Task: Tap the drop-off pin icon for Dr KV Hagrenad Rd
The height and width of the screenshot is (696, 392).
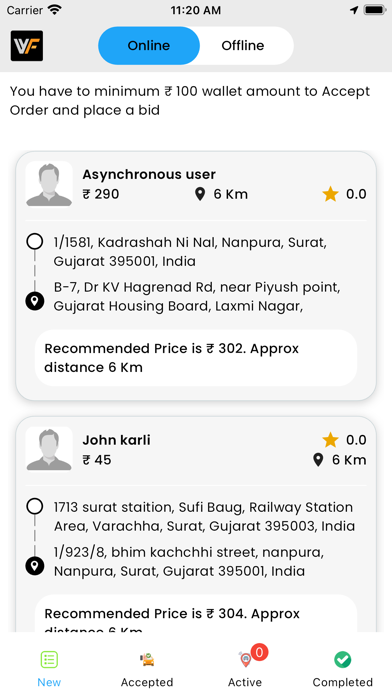Action: [35, 301]
